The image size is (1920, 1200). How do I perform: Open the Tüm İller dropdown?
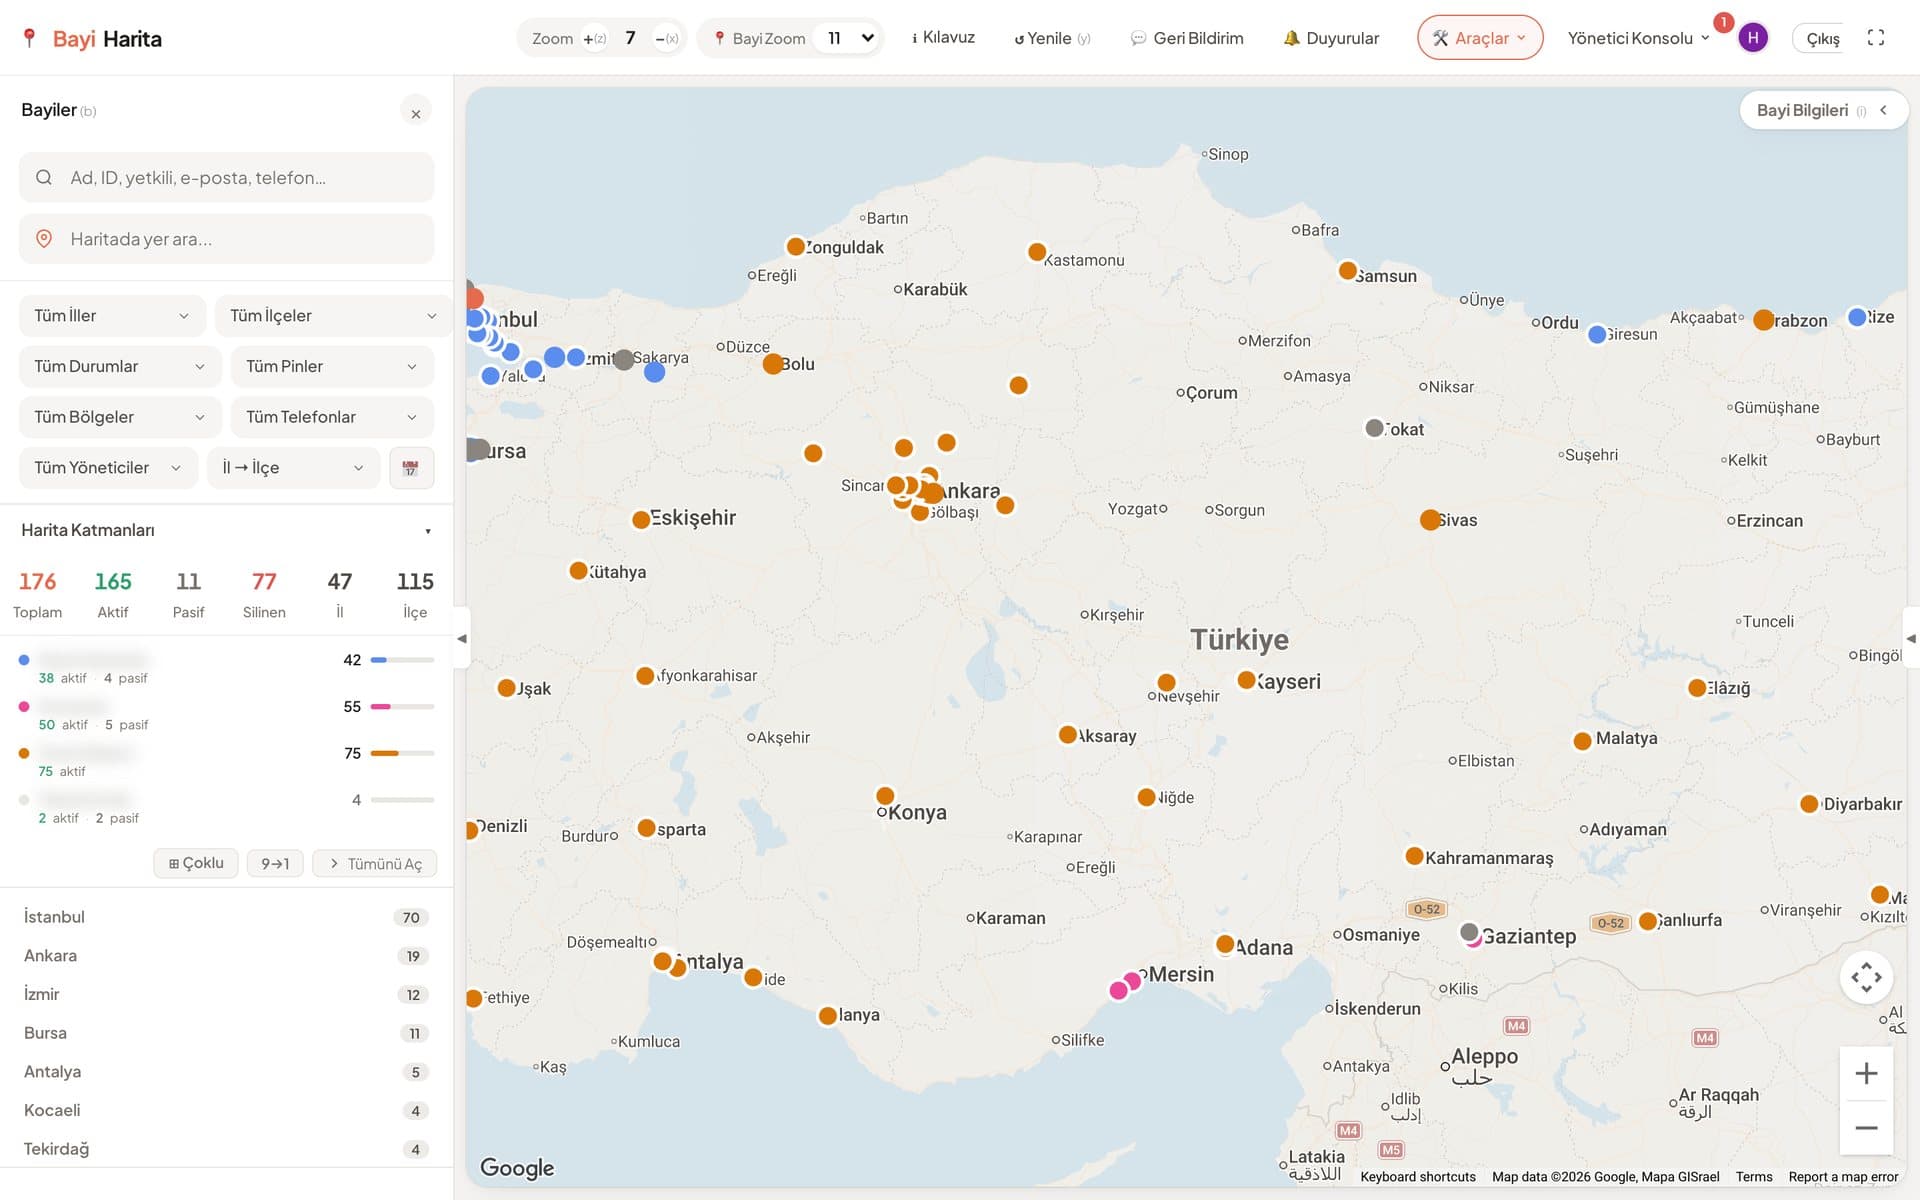click(112, 316)
